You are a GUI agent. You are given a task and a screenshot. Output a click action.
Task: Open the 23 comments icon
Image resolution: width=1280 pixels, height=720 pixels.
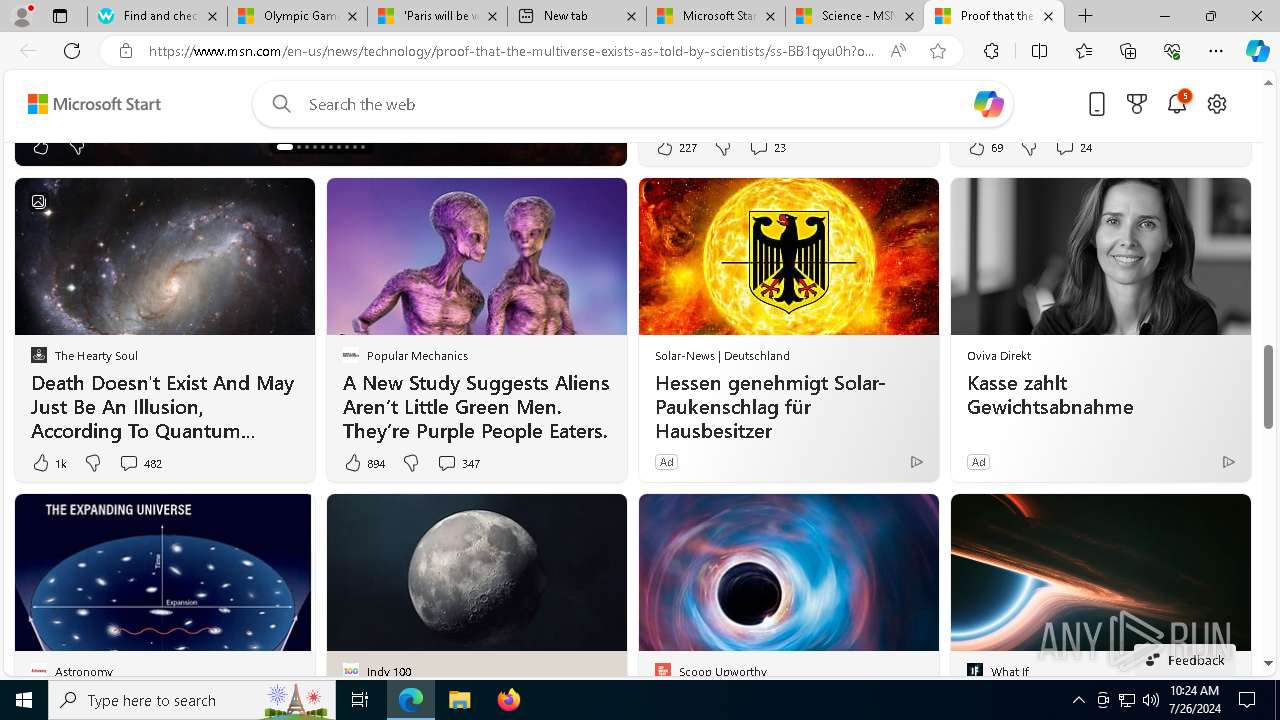(759, 148)
